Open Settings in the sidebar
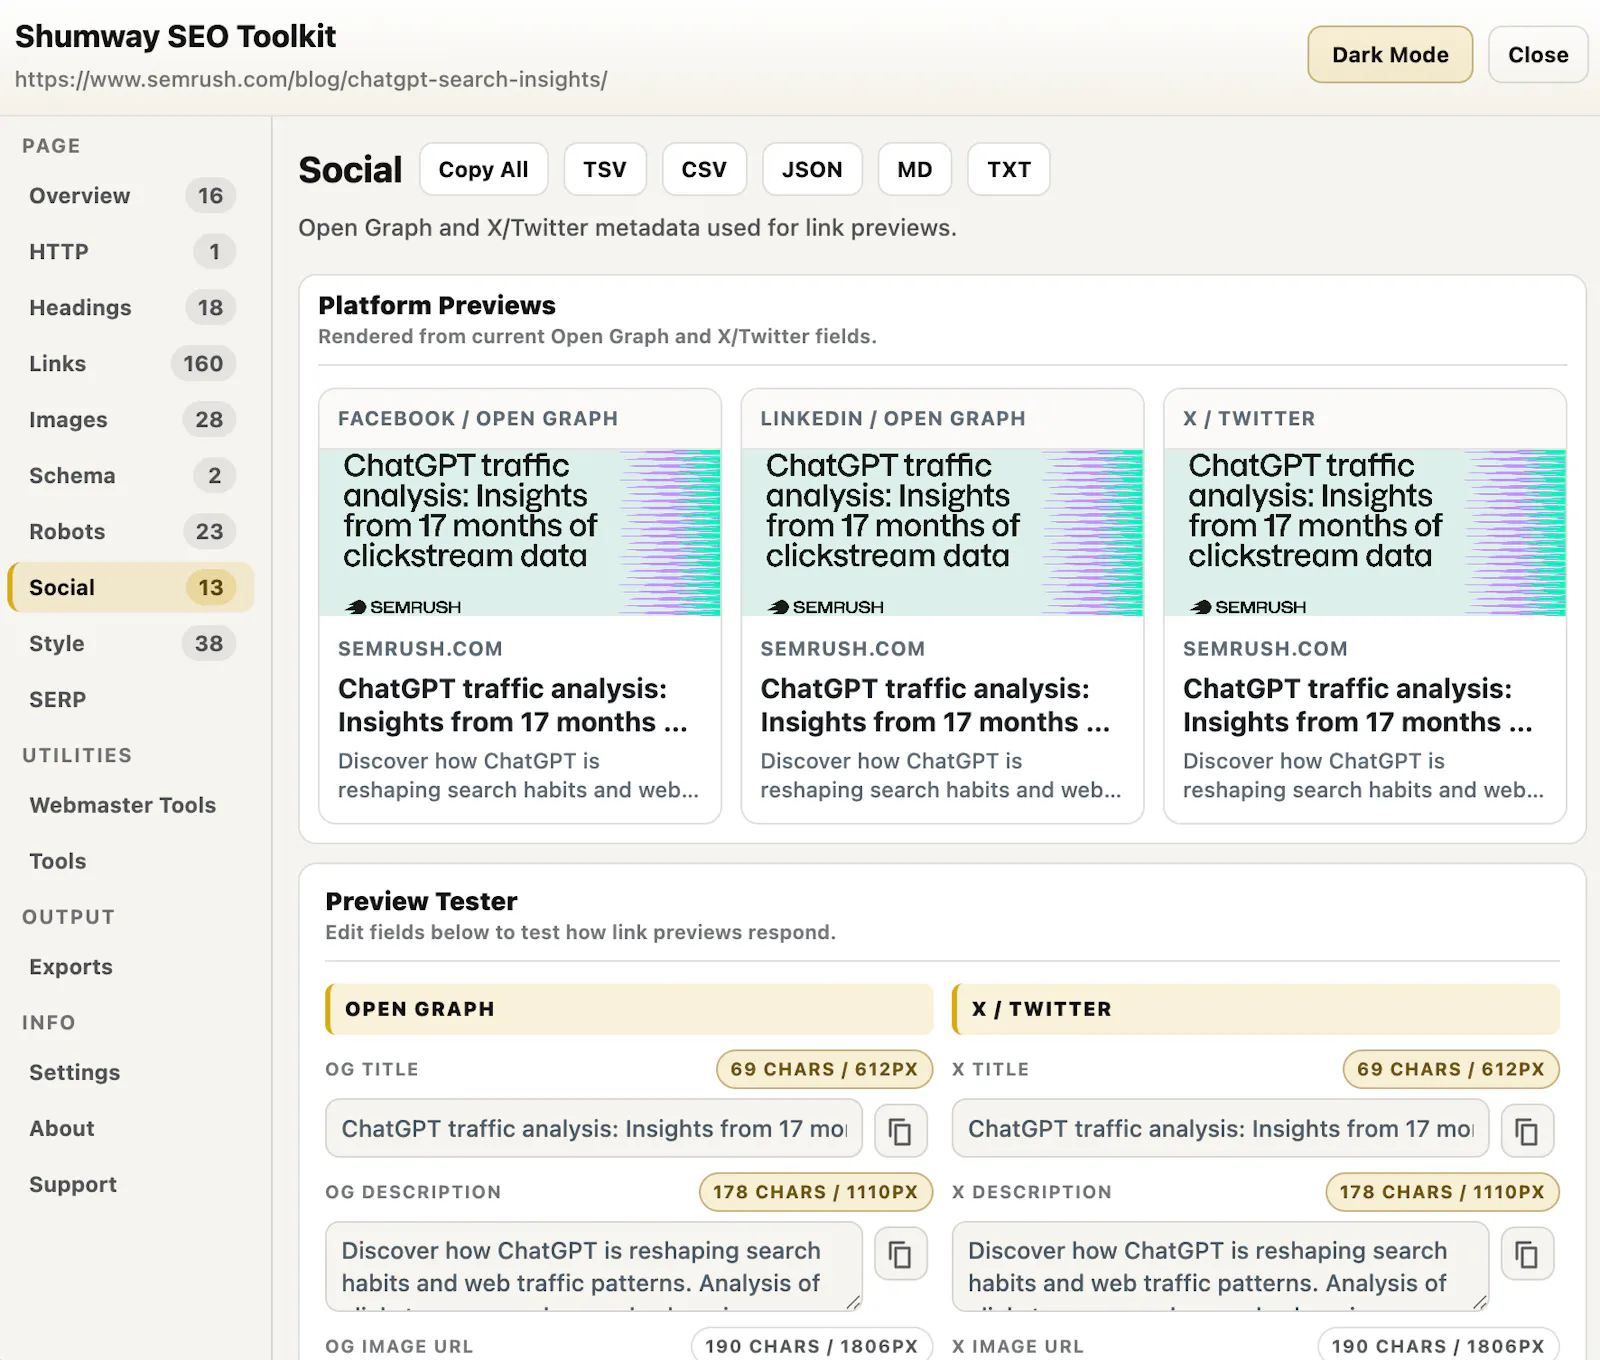This screenshot has width=1600, height=1360. [130, 1072]
